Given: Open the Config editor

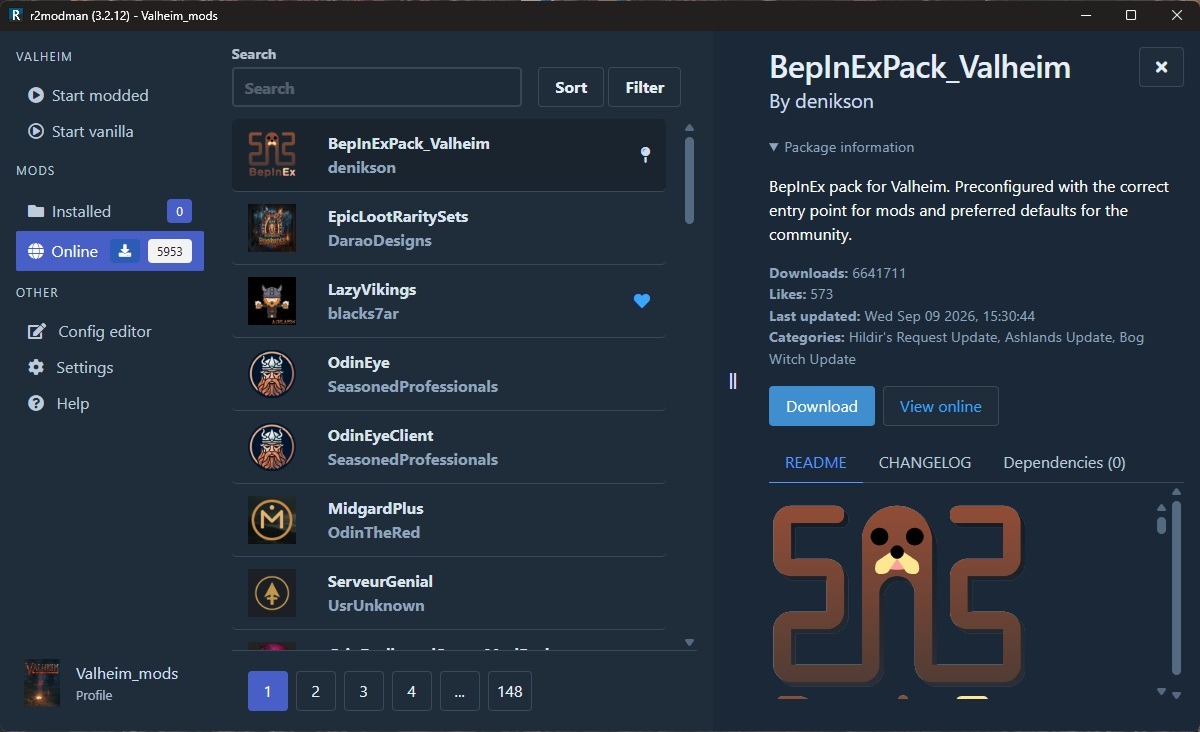Looking at the screenshot, I should click(110, 331).
